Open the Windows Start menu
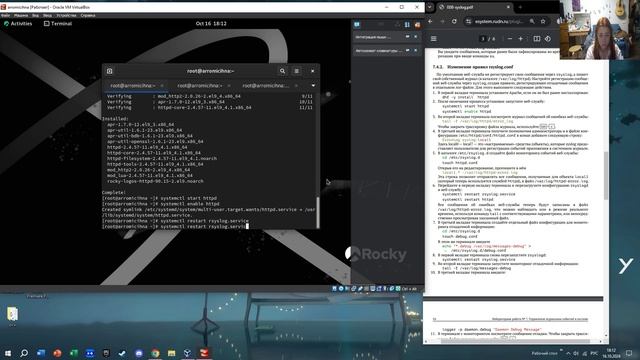Image resolution: width=640 pixels, height=360 pixels. (8, 353)
